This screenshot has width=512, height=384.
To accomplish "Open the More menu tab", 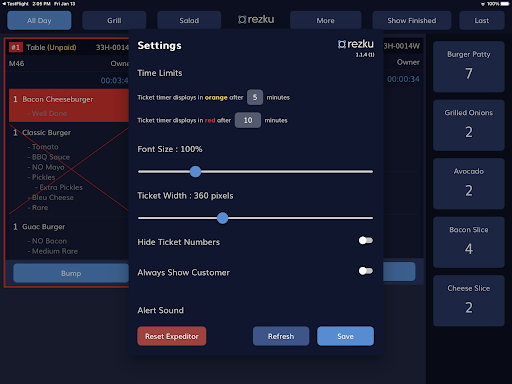I will (x=325, y=21).
